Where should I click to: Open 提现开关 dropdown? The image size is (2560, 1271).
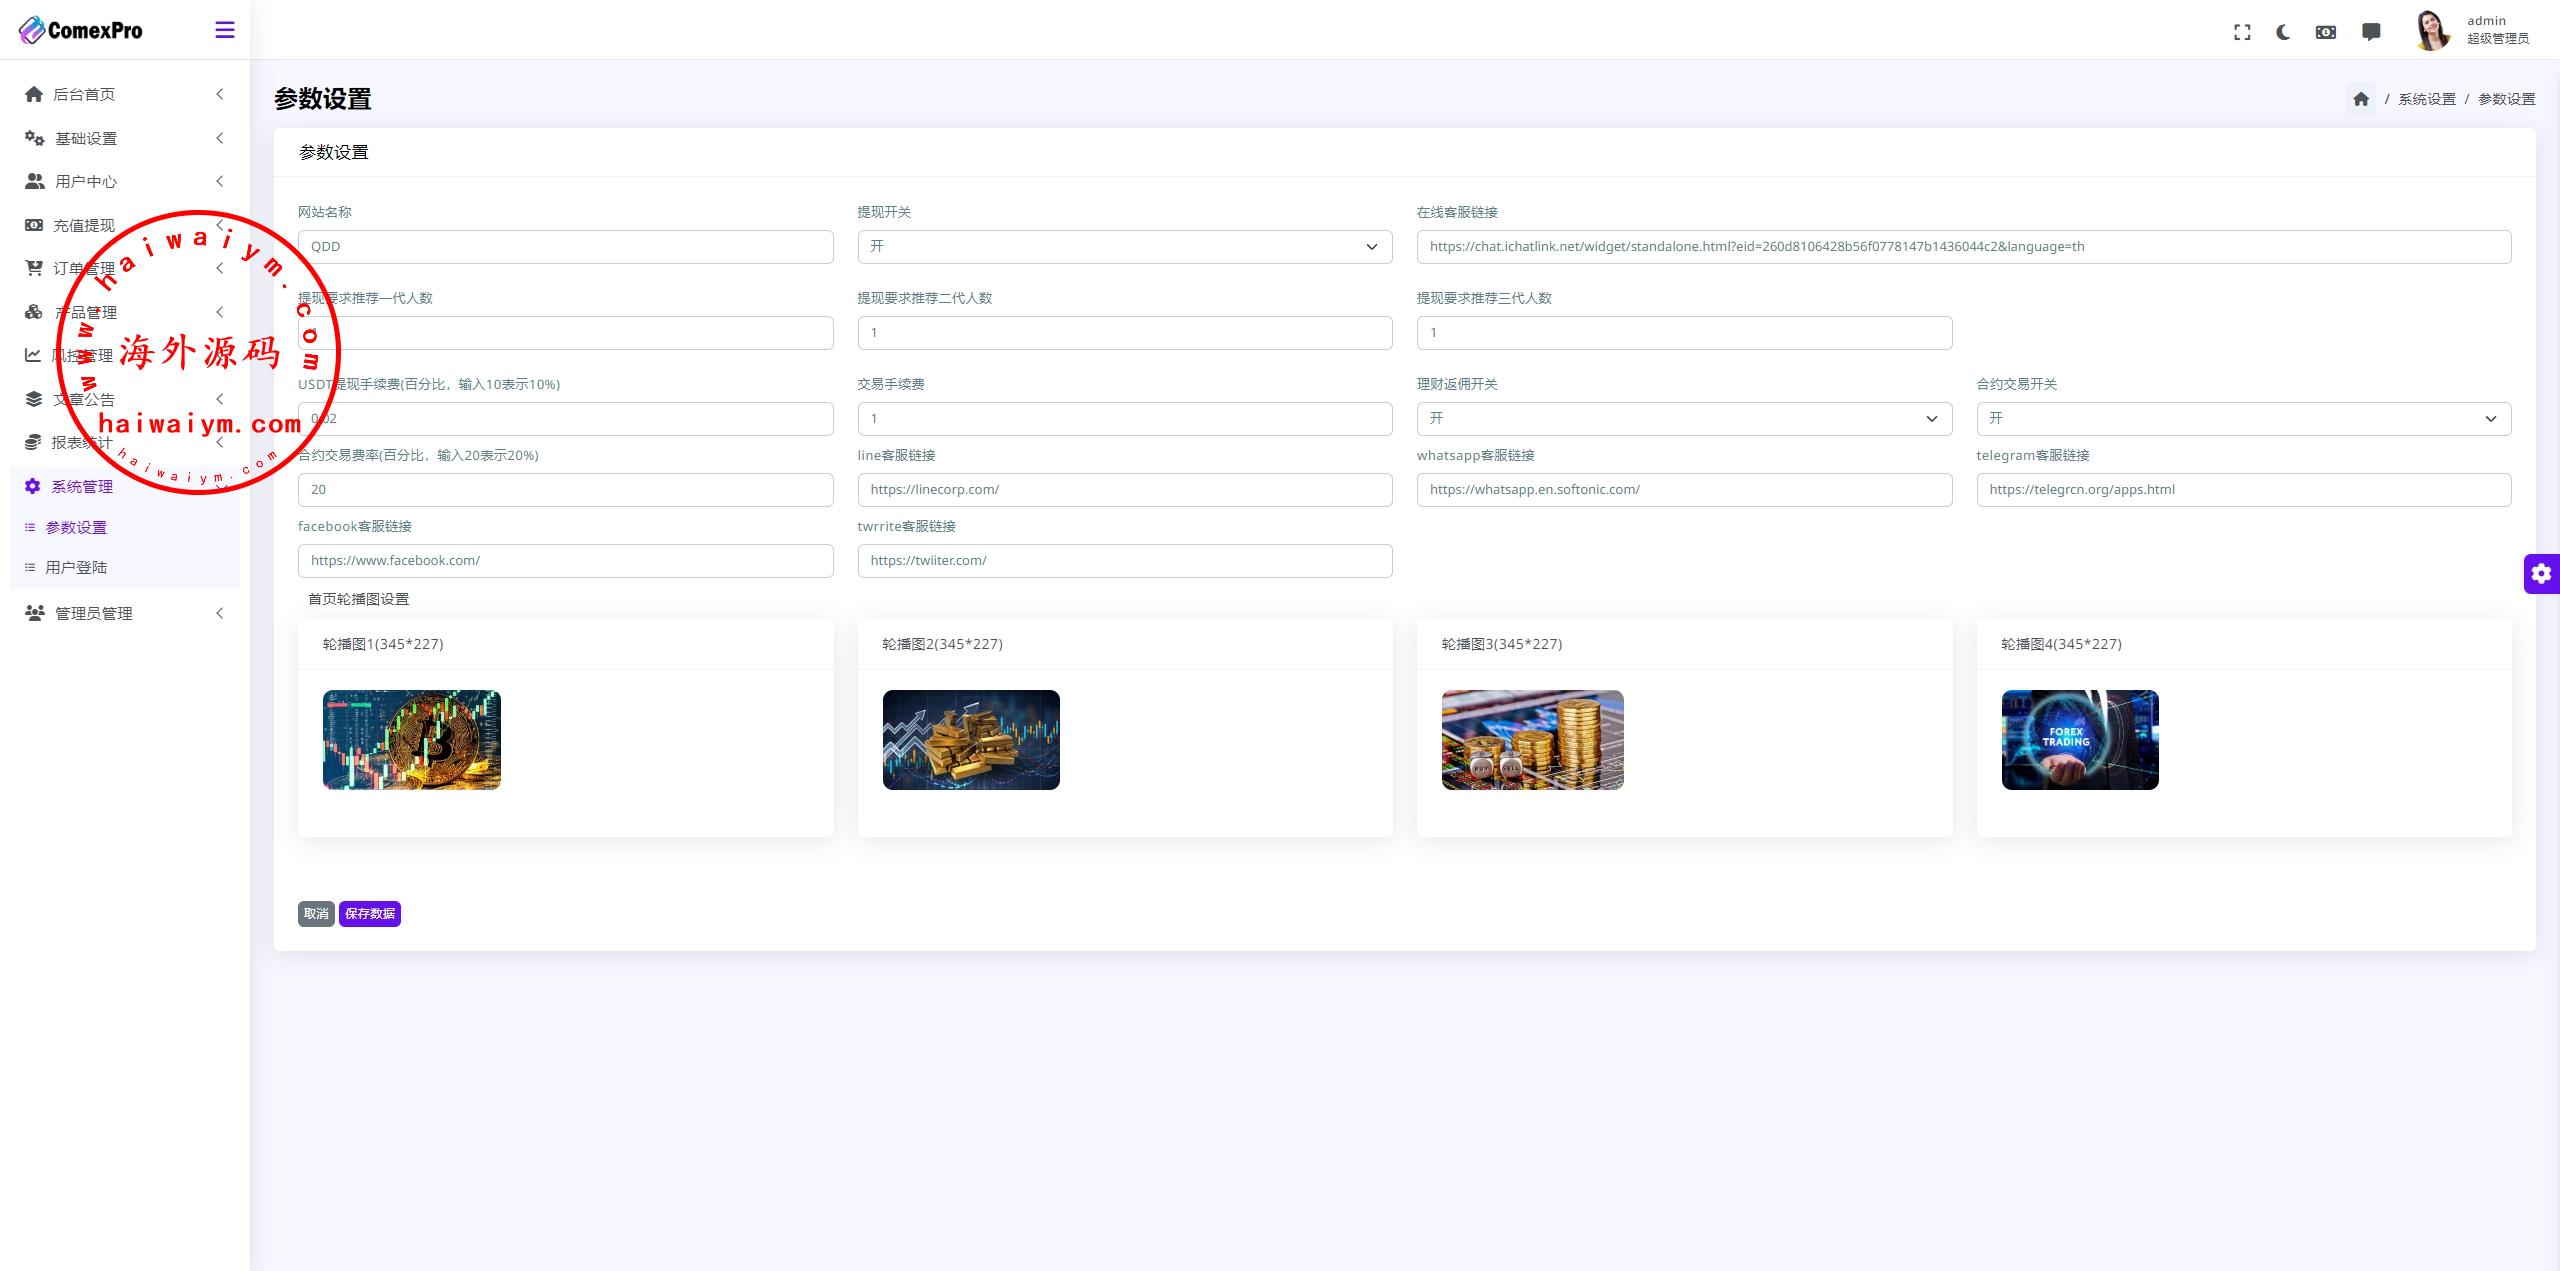tap(1124, 247)
